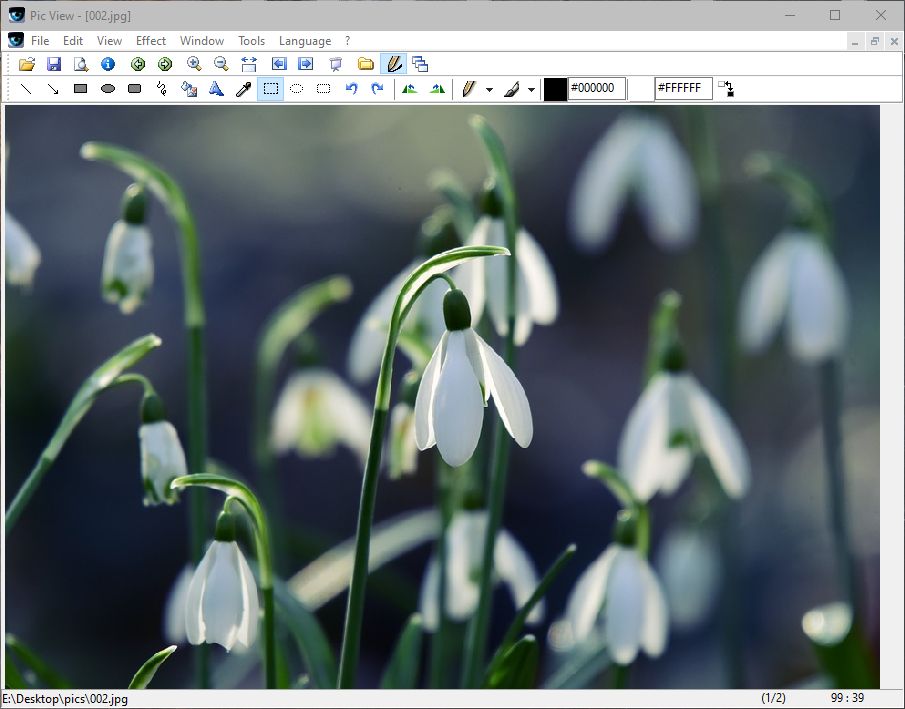The height and width of the screenshot is (709, 905).
Task: Start the slideshow from the toolbar
Action: (x=335, y=64)
